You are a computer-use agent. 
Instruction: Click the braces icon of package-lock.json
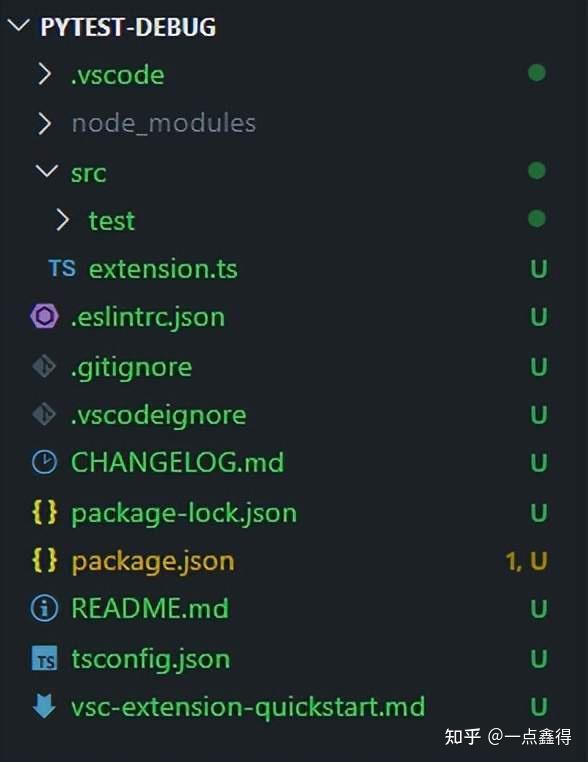tap(44, 512)
